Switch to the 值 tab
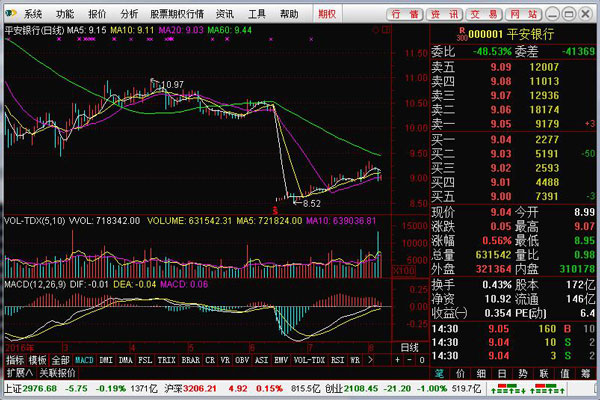This screenshot has height=400, width=600. point(565,373)
